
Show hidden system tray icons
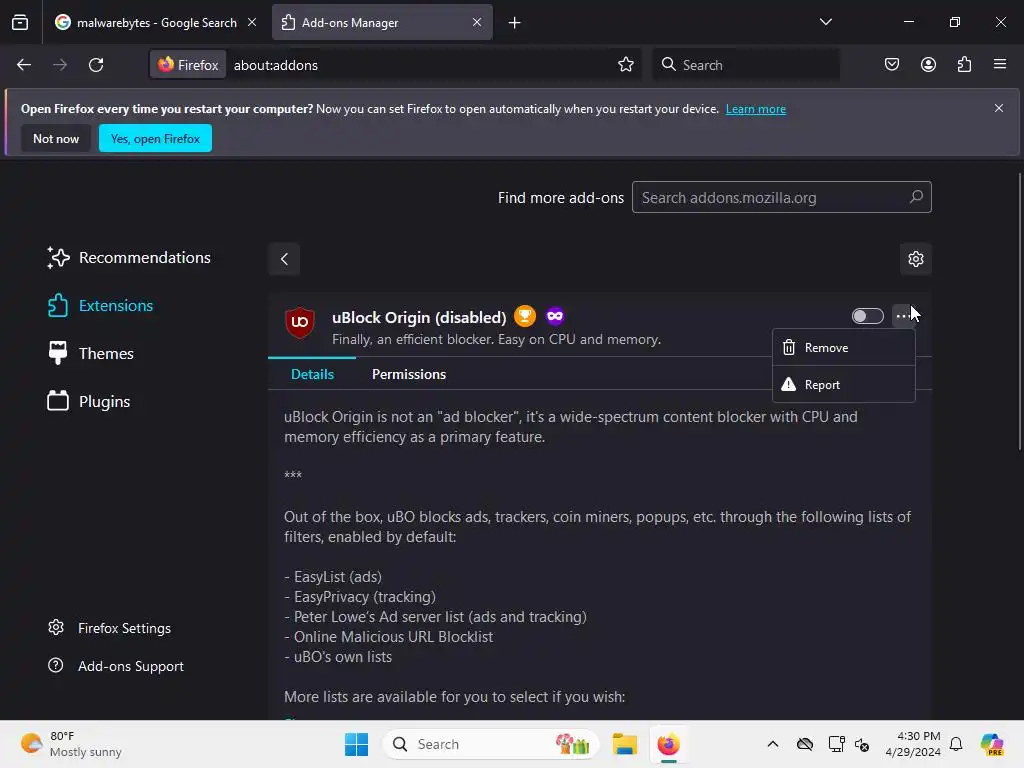(x=773, y=744)
